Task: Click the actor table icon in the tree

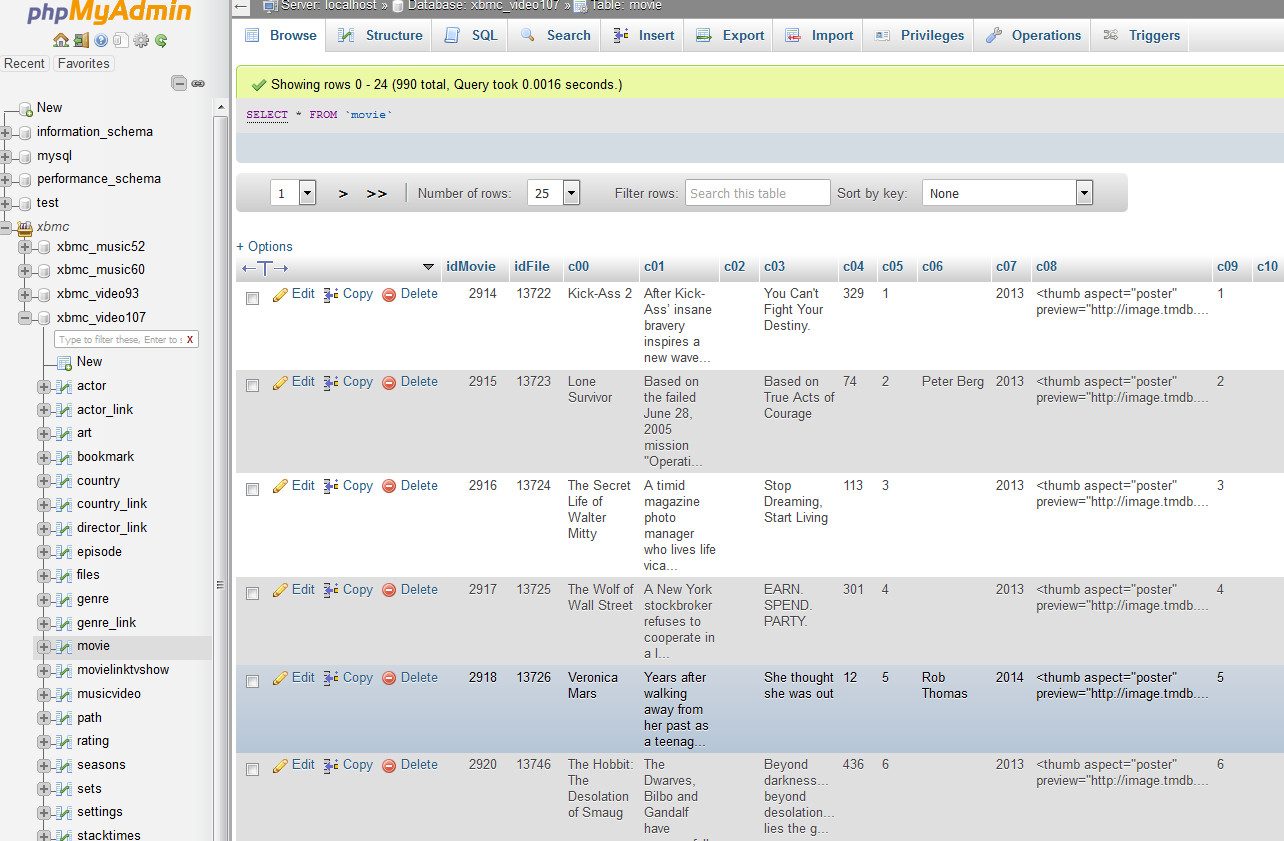Action: [64, 386]
